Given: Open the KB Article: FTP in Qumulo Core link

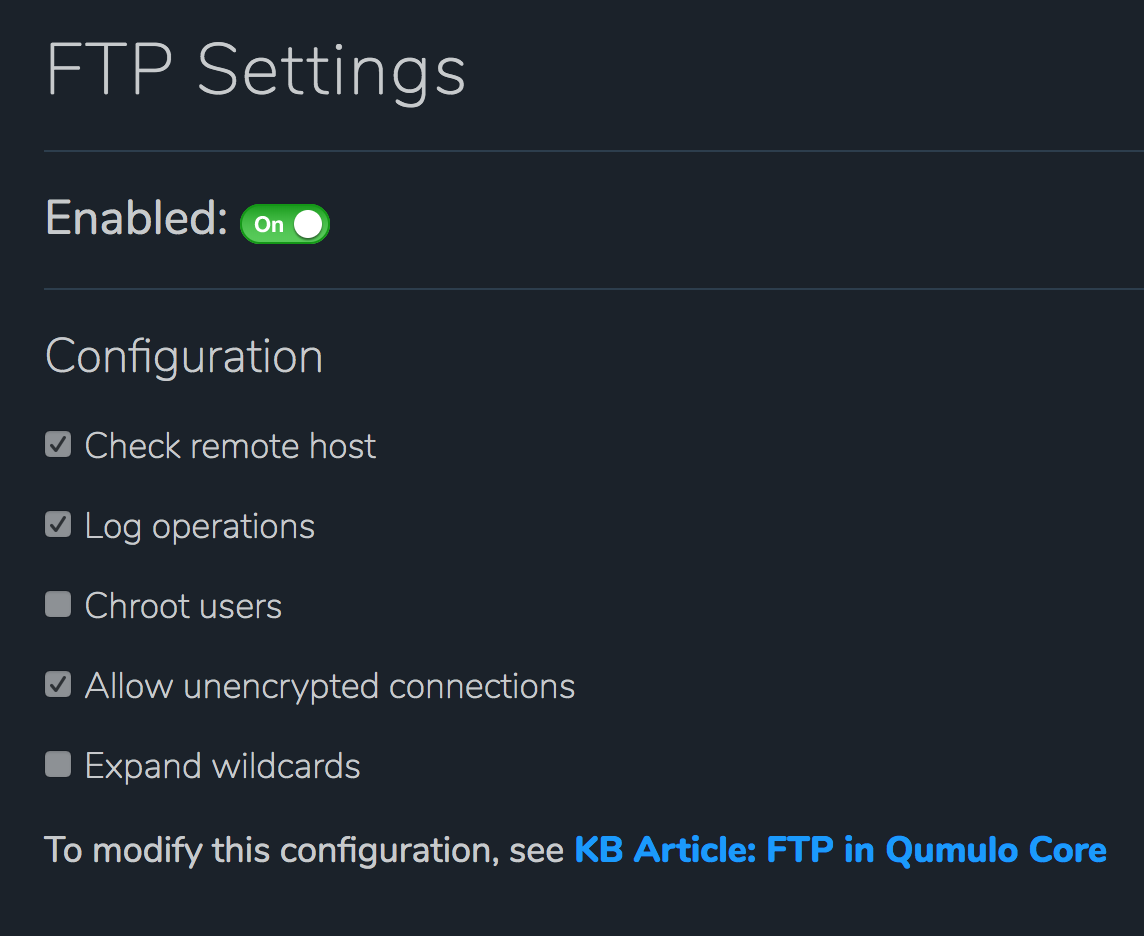Looking at the screenshot, I should (x=840, y=850).
